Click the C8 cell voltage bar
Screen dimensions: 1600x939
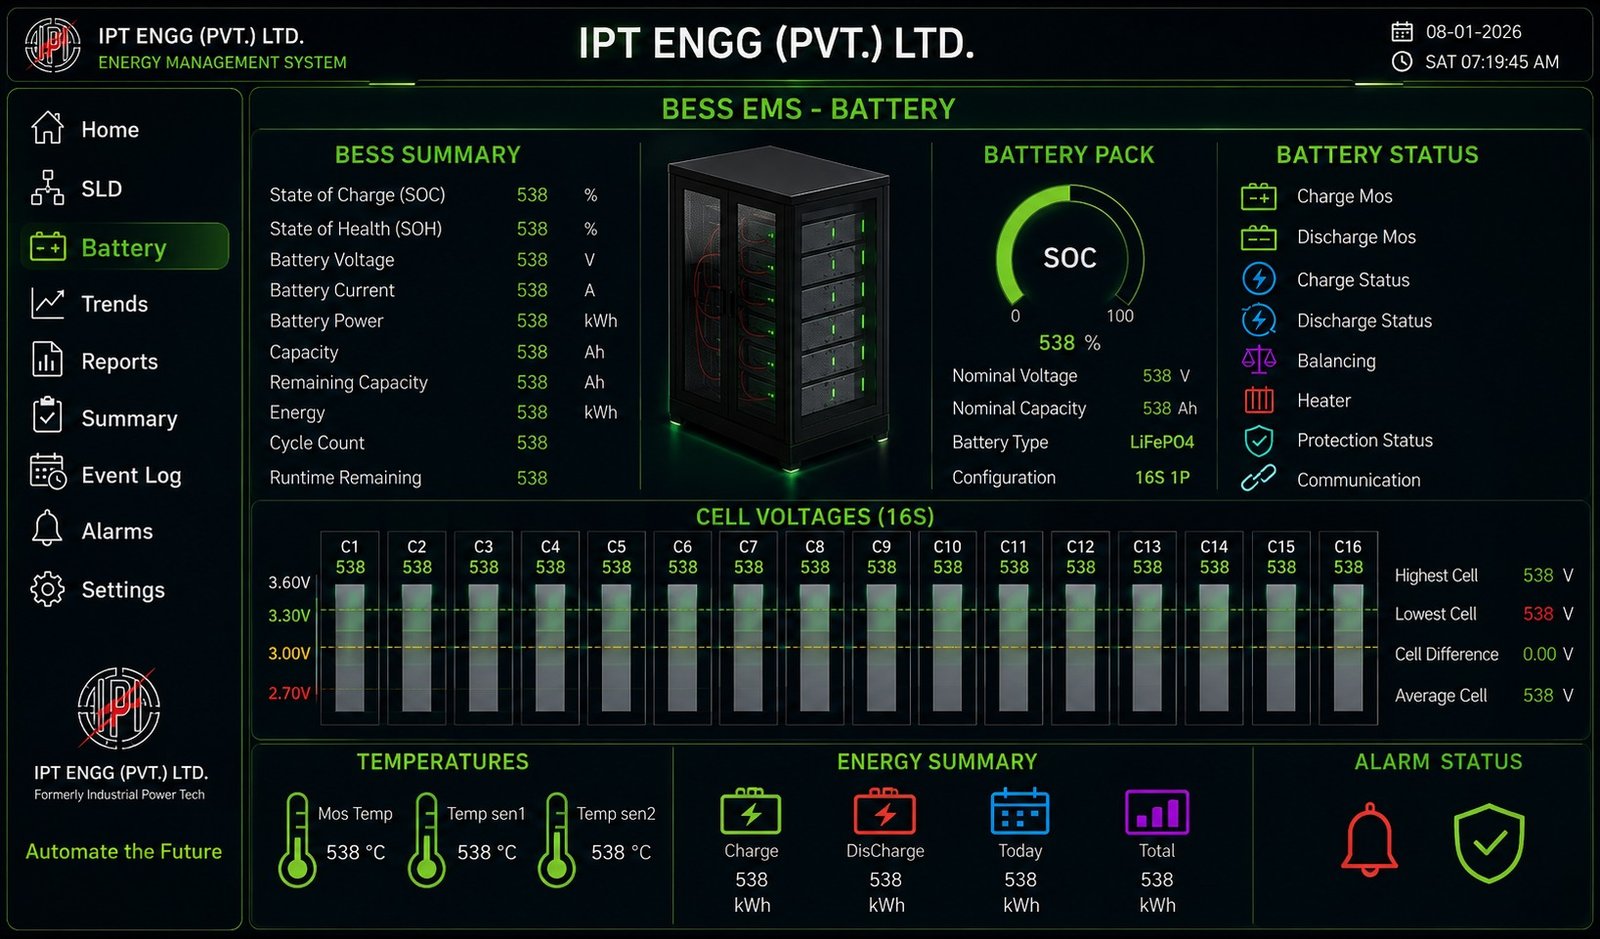coord(815,647)
